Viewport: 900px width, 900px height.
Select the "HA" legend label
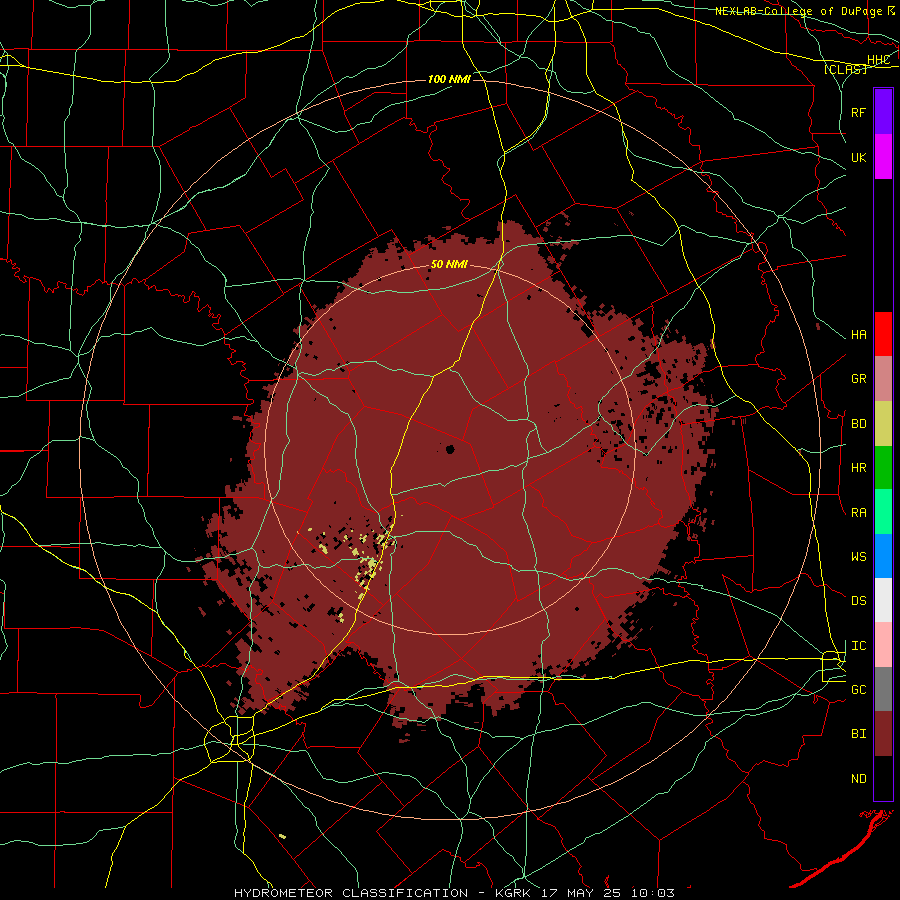[858, 335]
